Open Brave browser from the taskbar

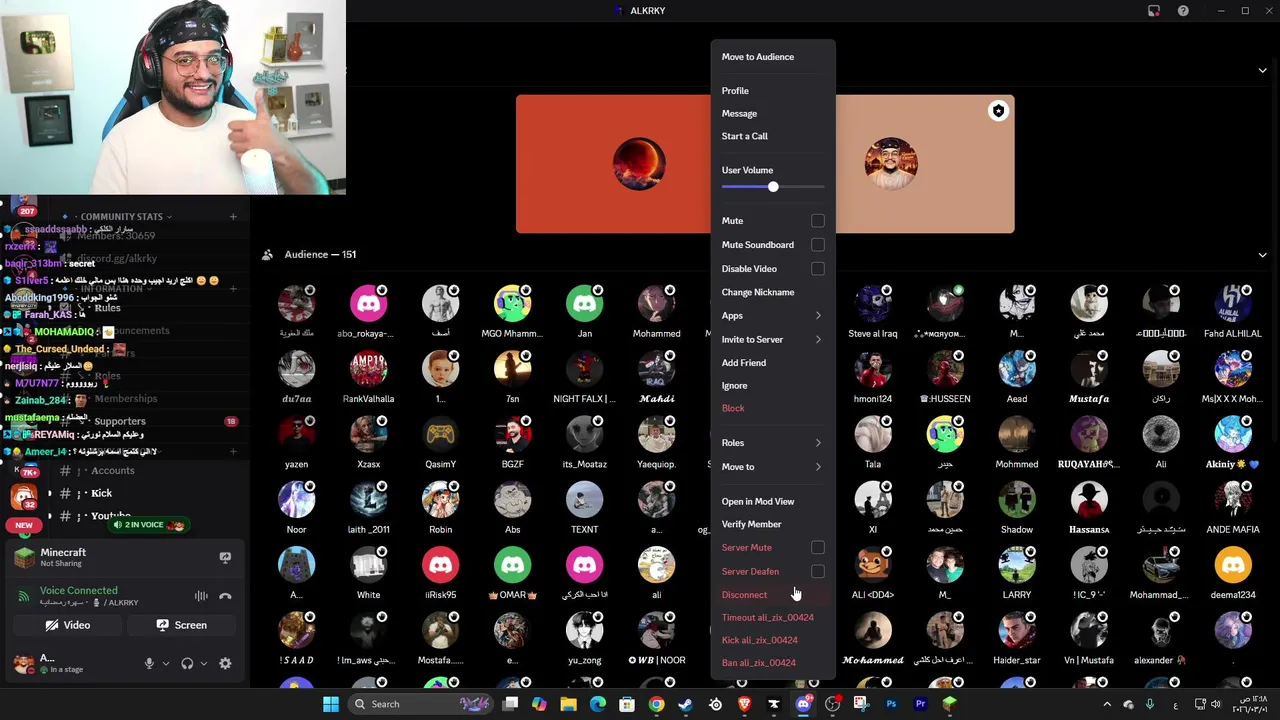pos(744,704)
